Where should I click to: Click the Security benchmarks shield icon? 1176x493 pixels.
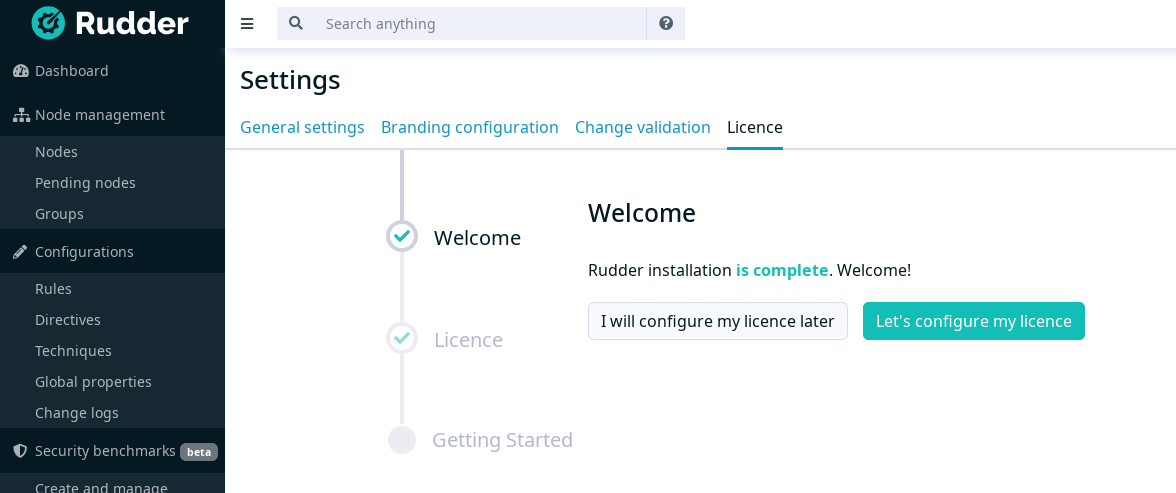click(x=20, y=451)
